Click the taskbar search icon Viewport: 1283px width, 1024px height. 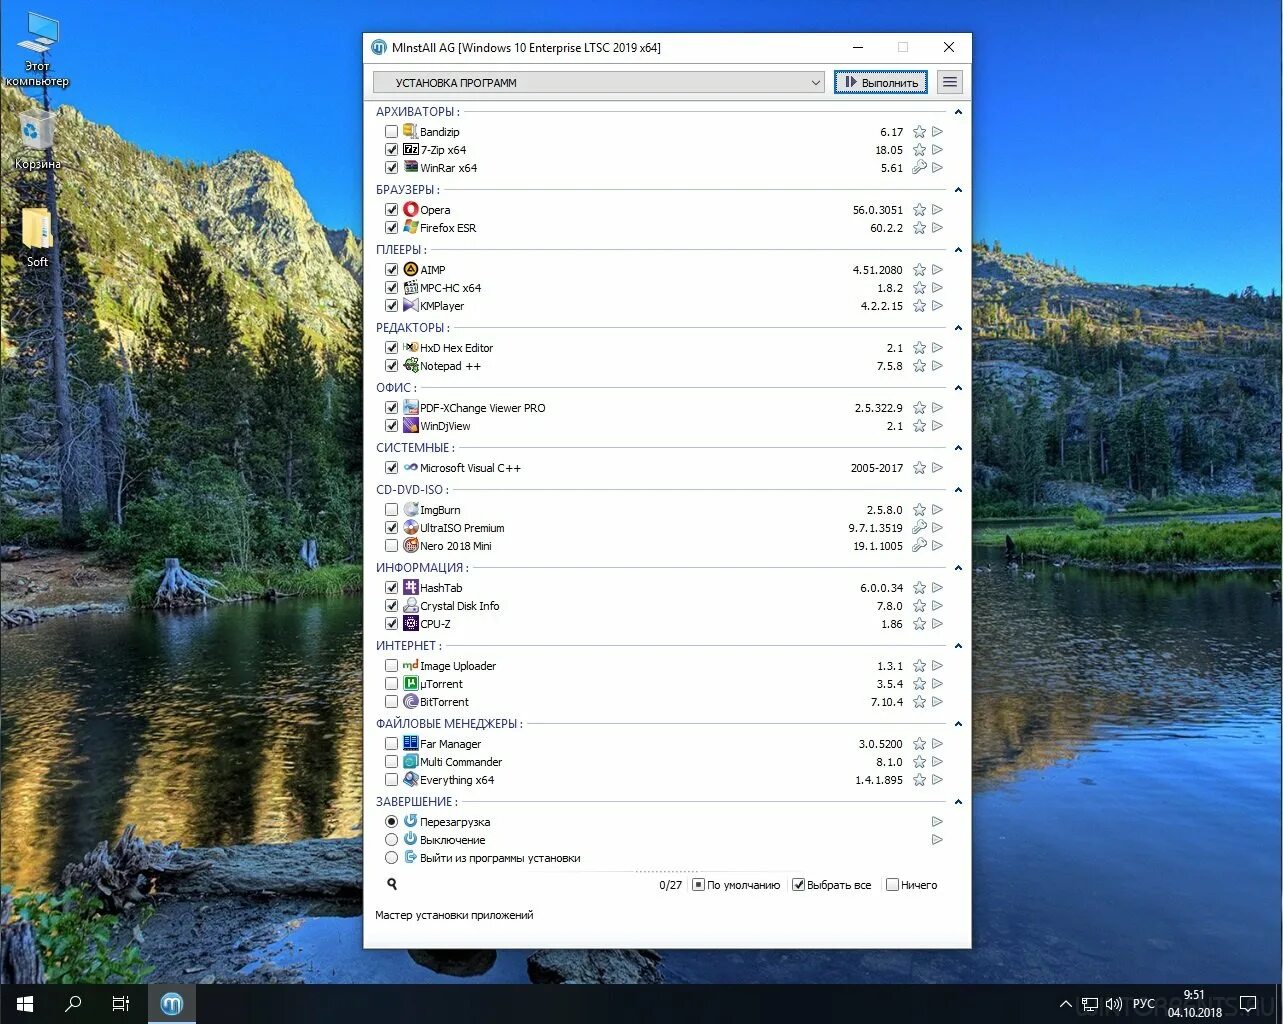(x=73, y=1004)
